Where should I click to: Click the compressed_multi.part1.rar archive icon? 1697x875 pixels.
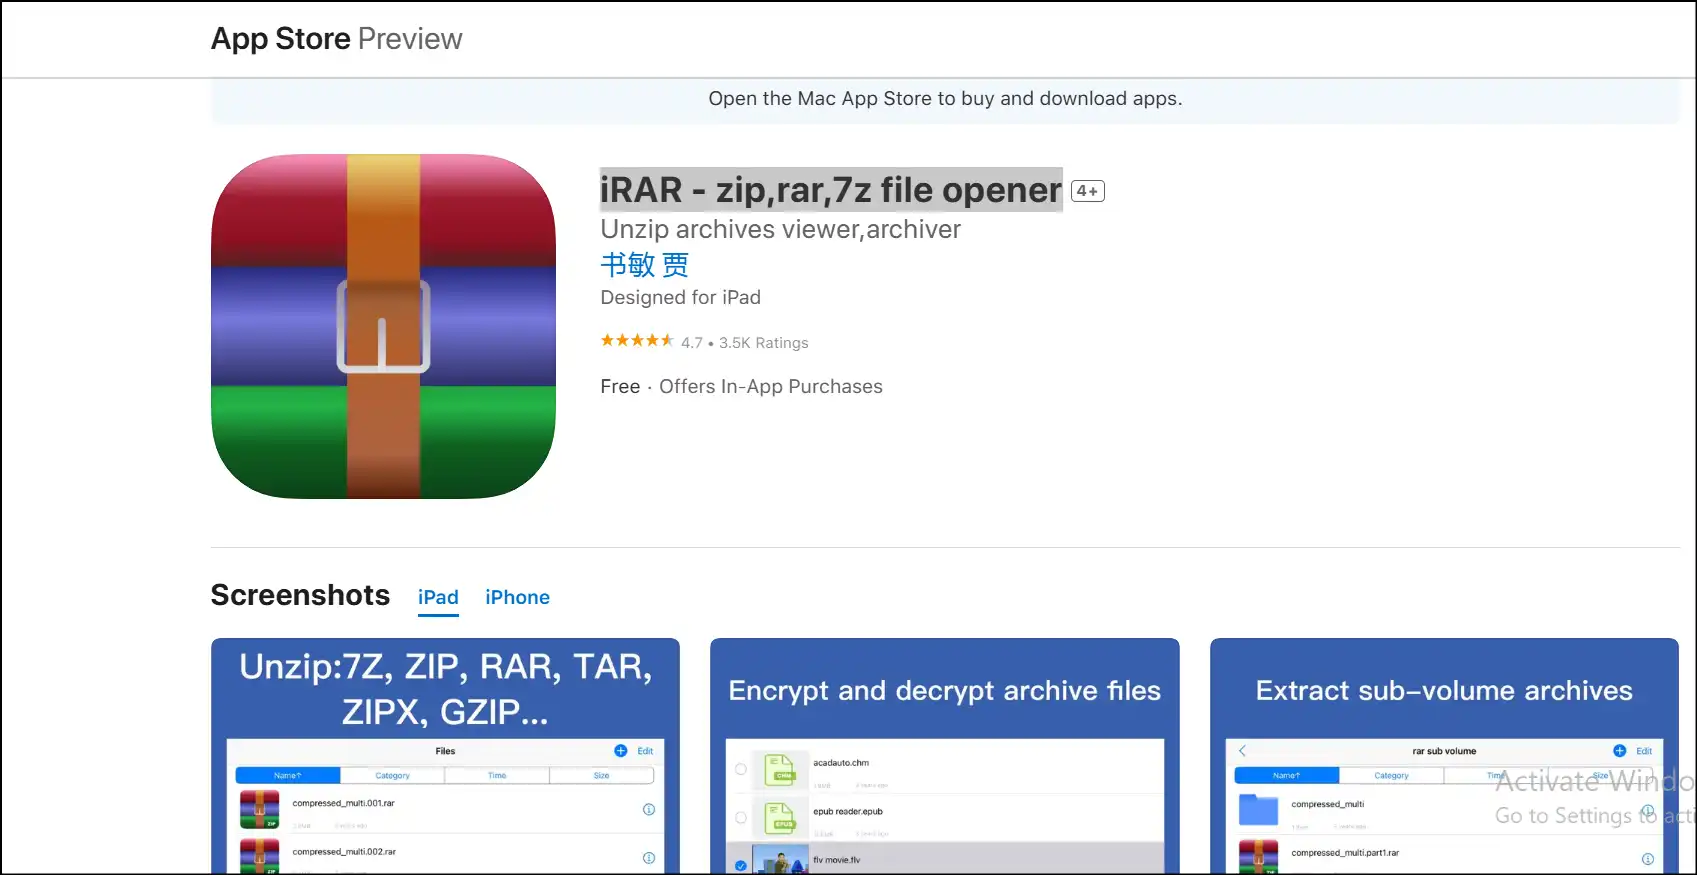point(1258,858)
